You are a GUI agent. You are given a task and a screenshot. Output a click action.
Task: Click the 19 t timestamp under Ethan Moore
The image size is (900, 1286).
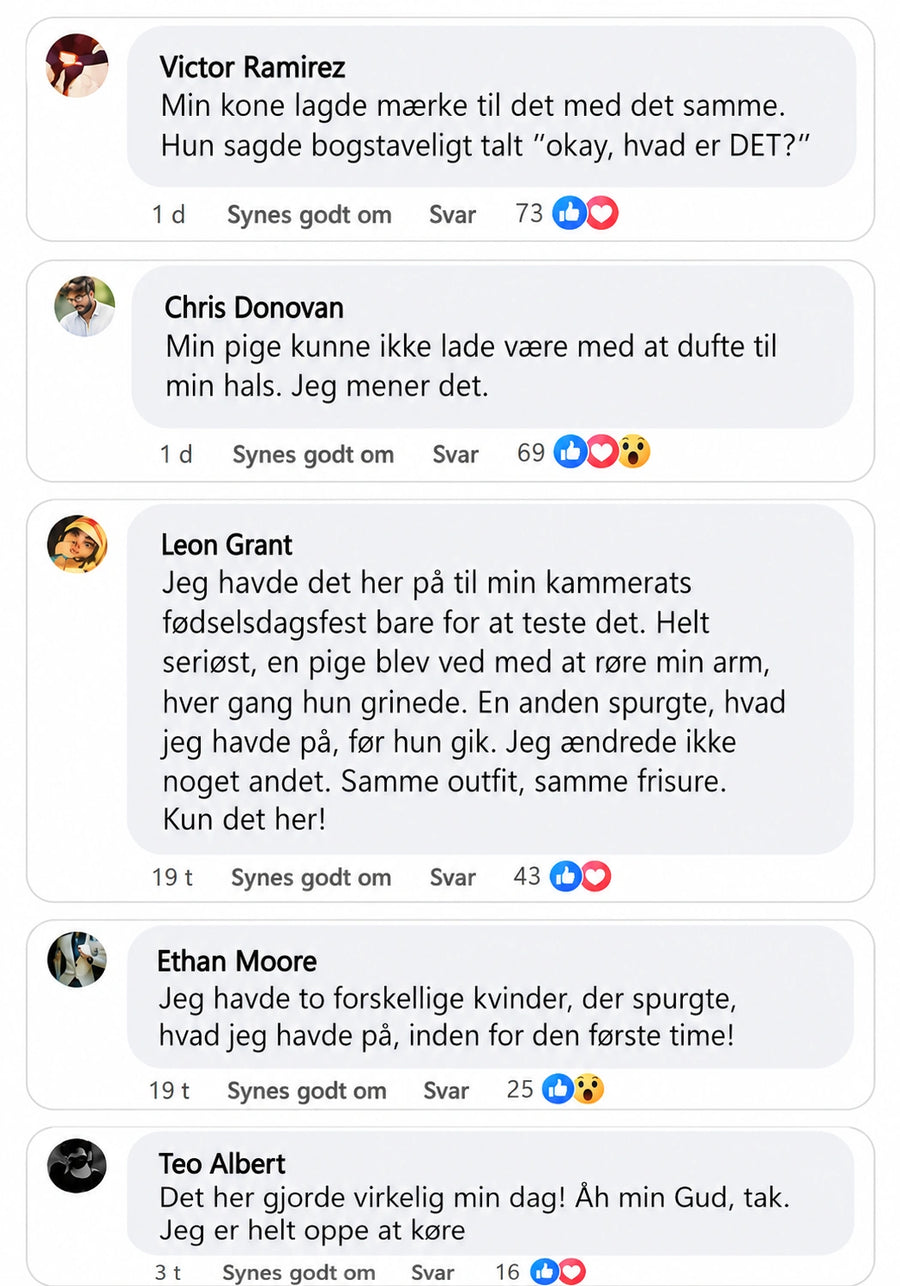170,1090
